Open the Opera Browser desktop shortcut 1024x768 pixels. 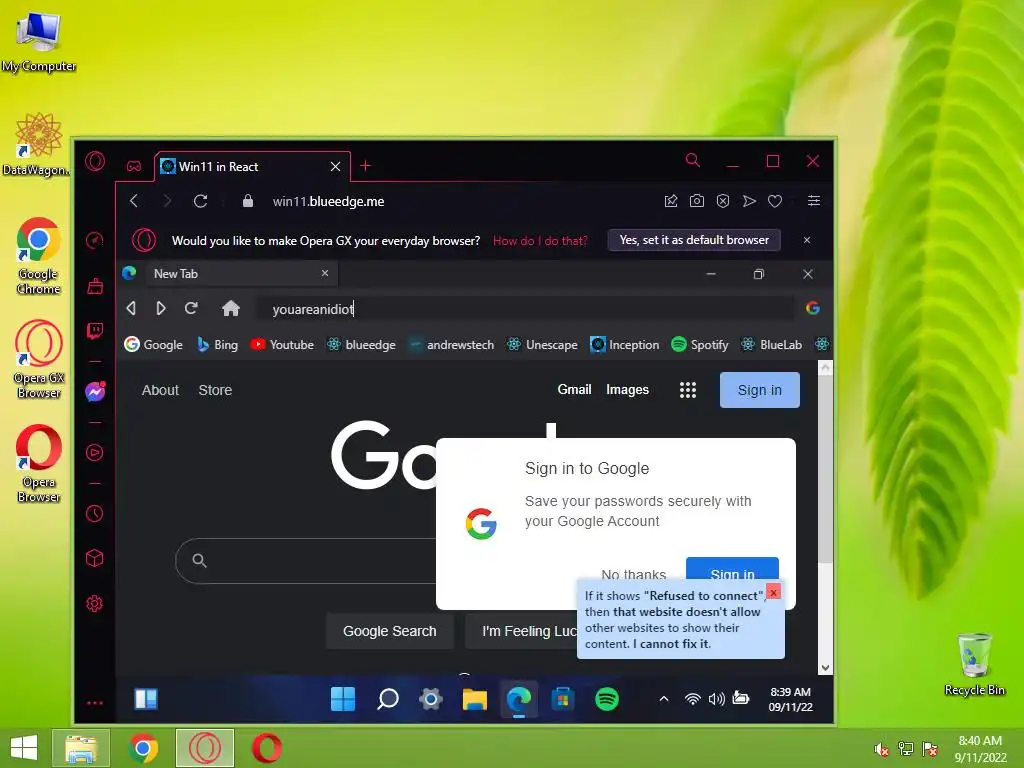click(39, 464)
